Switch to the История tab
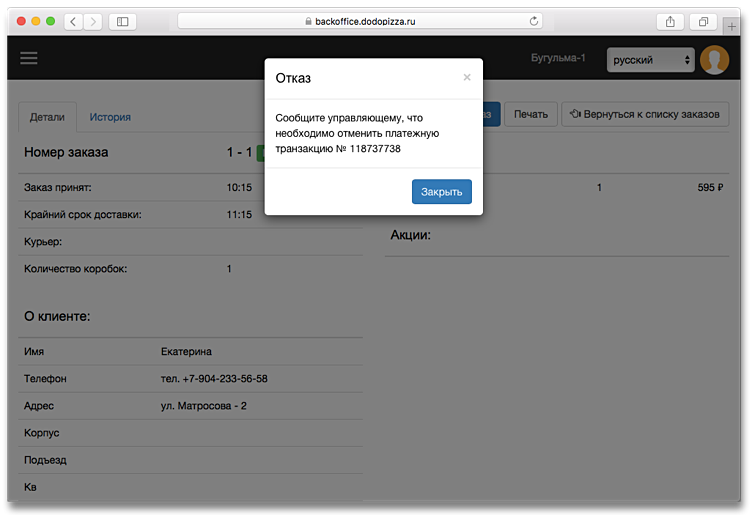The width and height of the screenshot is (750, 515). [110, 117]
